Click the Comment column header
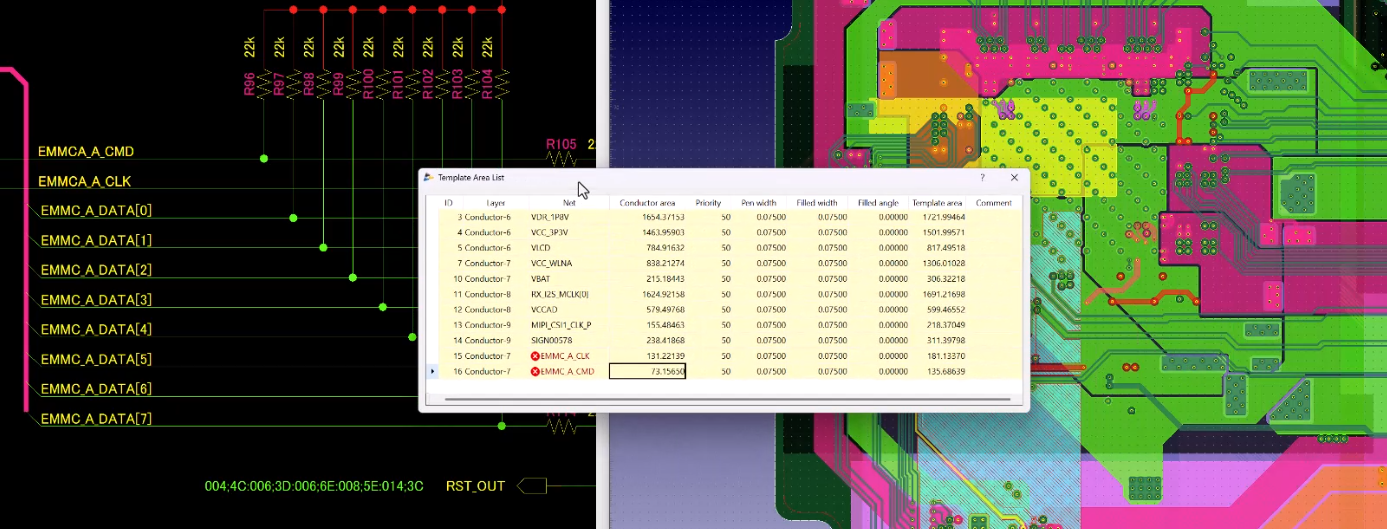 (994, 203)
